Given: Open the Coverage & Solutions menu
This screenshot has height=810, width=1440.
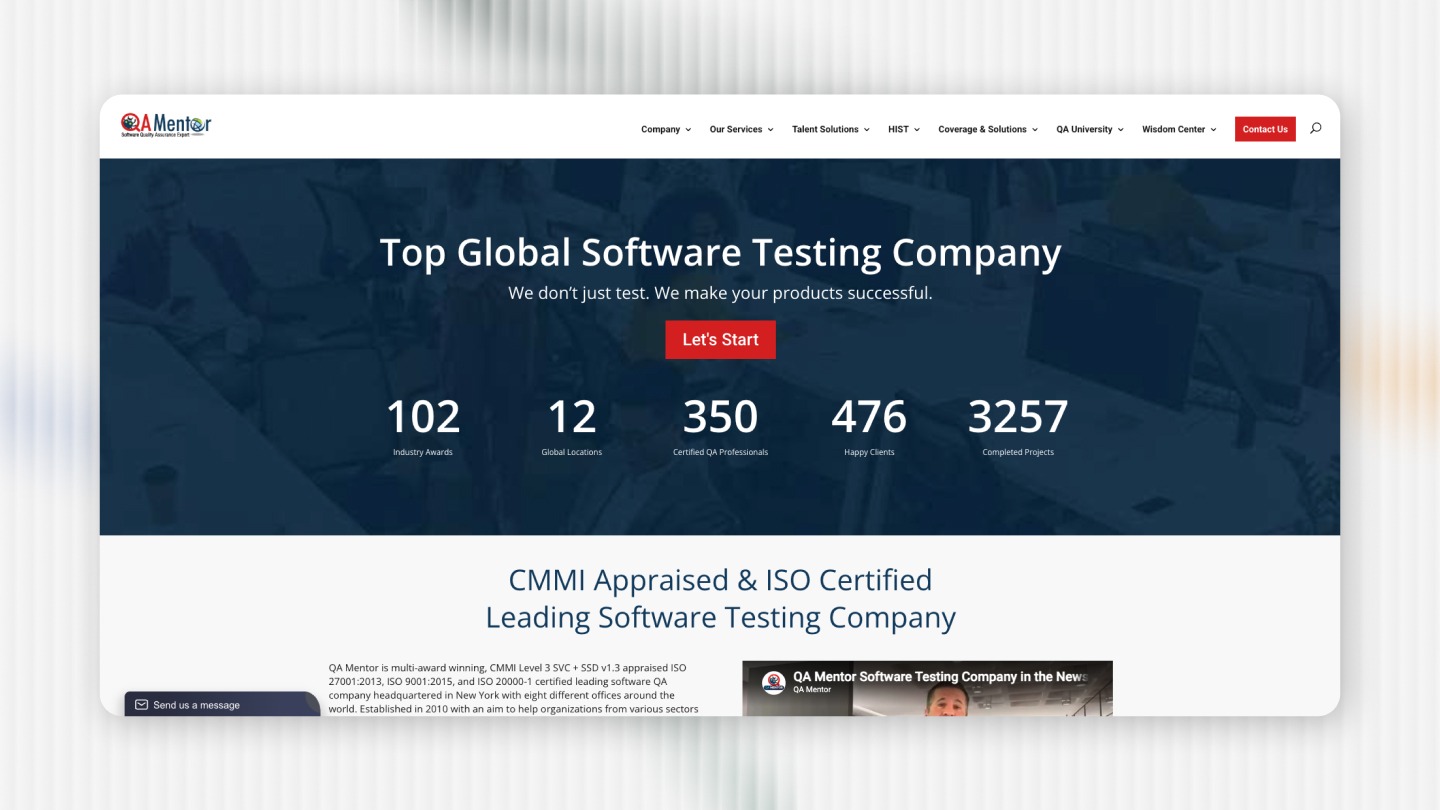Looking at the screenshot, I should (x=987, y=129).
